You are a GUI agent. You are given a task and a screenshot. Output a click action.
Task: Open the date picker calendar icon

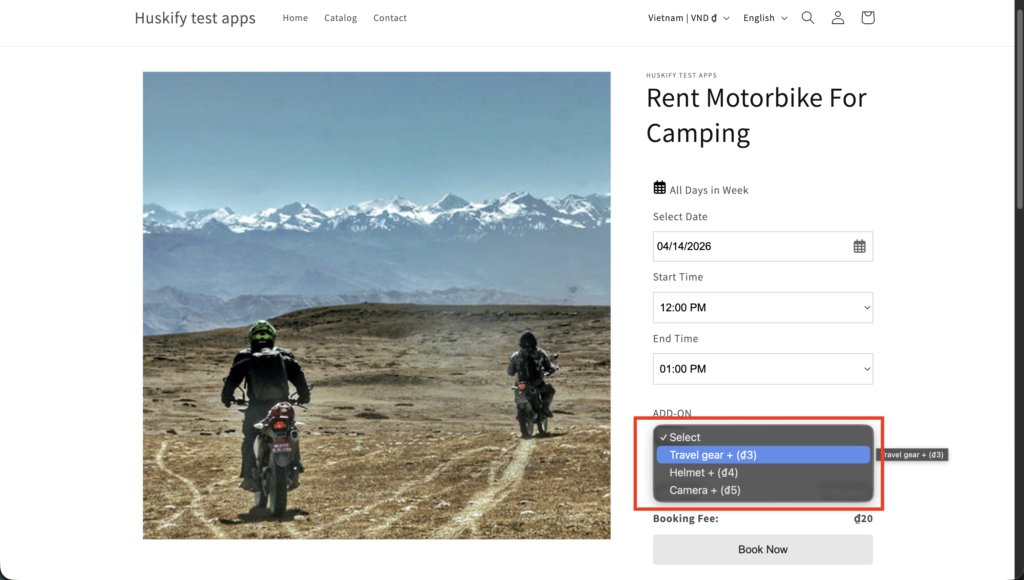(859, 246)
